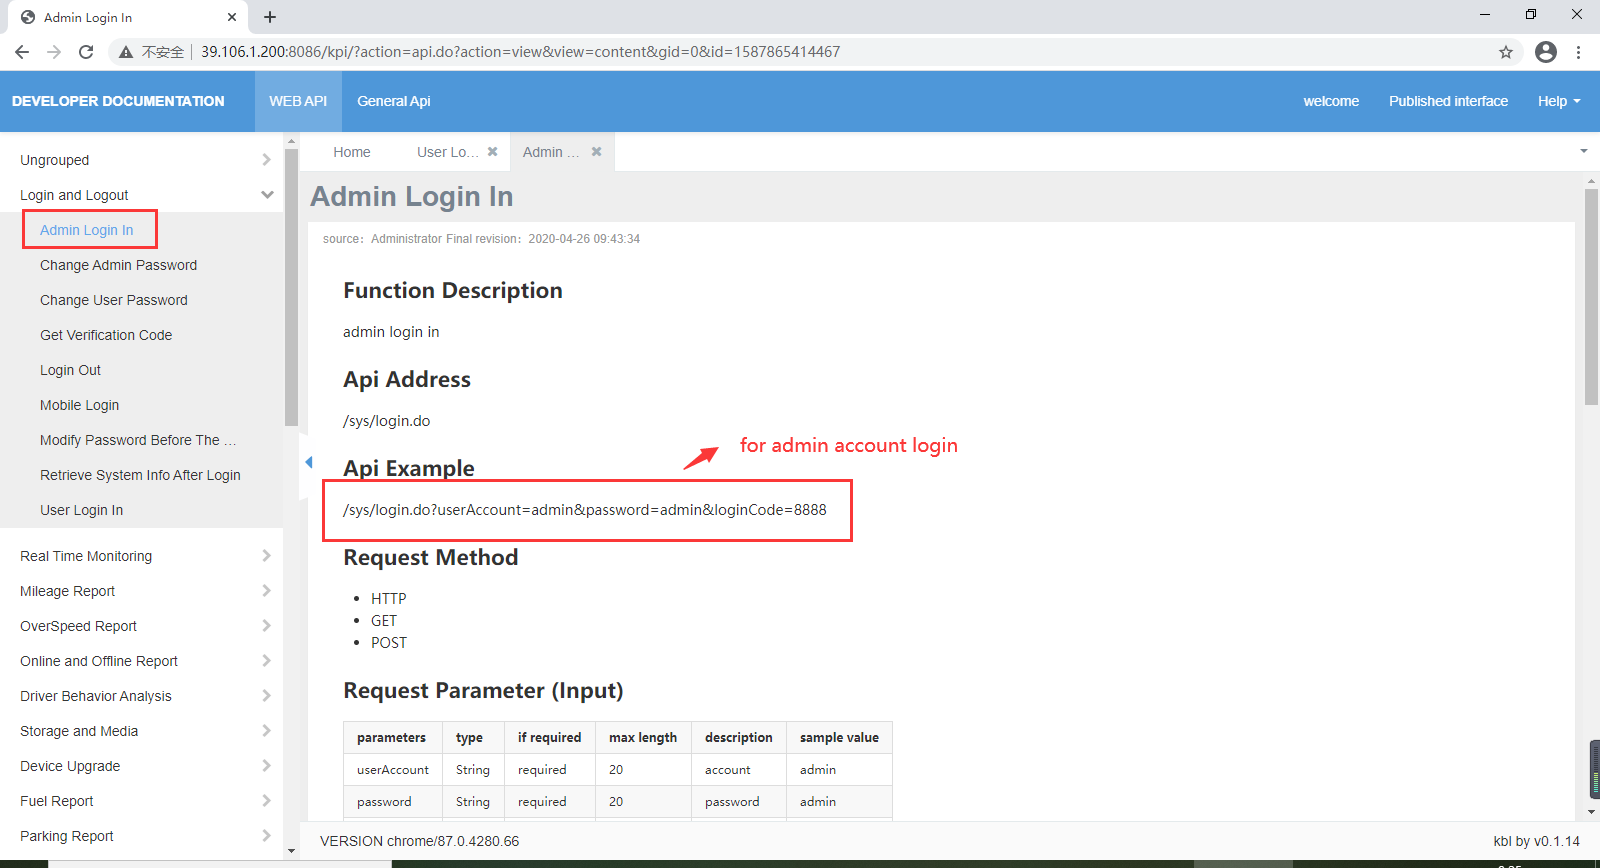Click the welcome link
The width and height of the screenshot is (1600, 868).
pos(1331,101)
